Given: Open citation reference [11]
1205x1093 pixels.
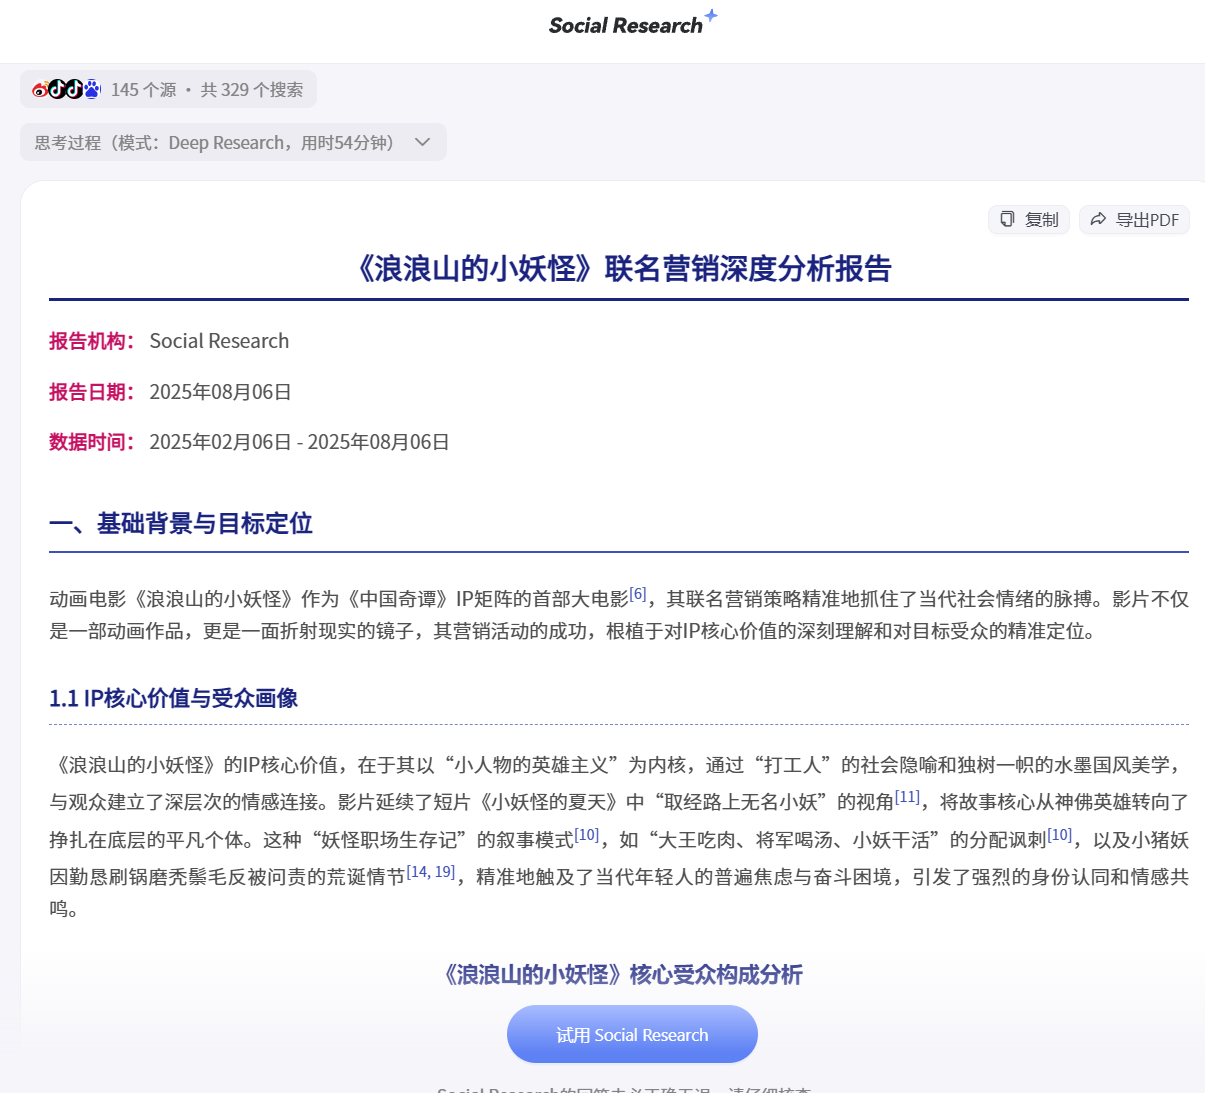Looking at the screenshot, I should click(907, 796).
